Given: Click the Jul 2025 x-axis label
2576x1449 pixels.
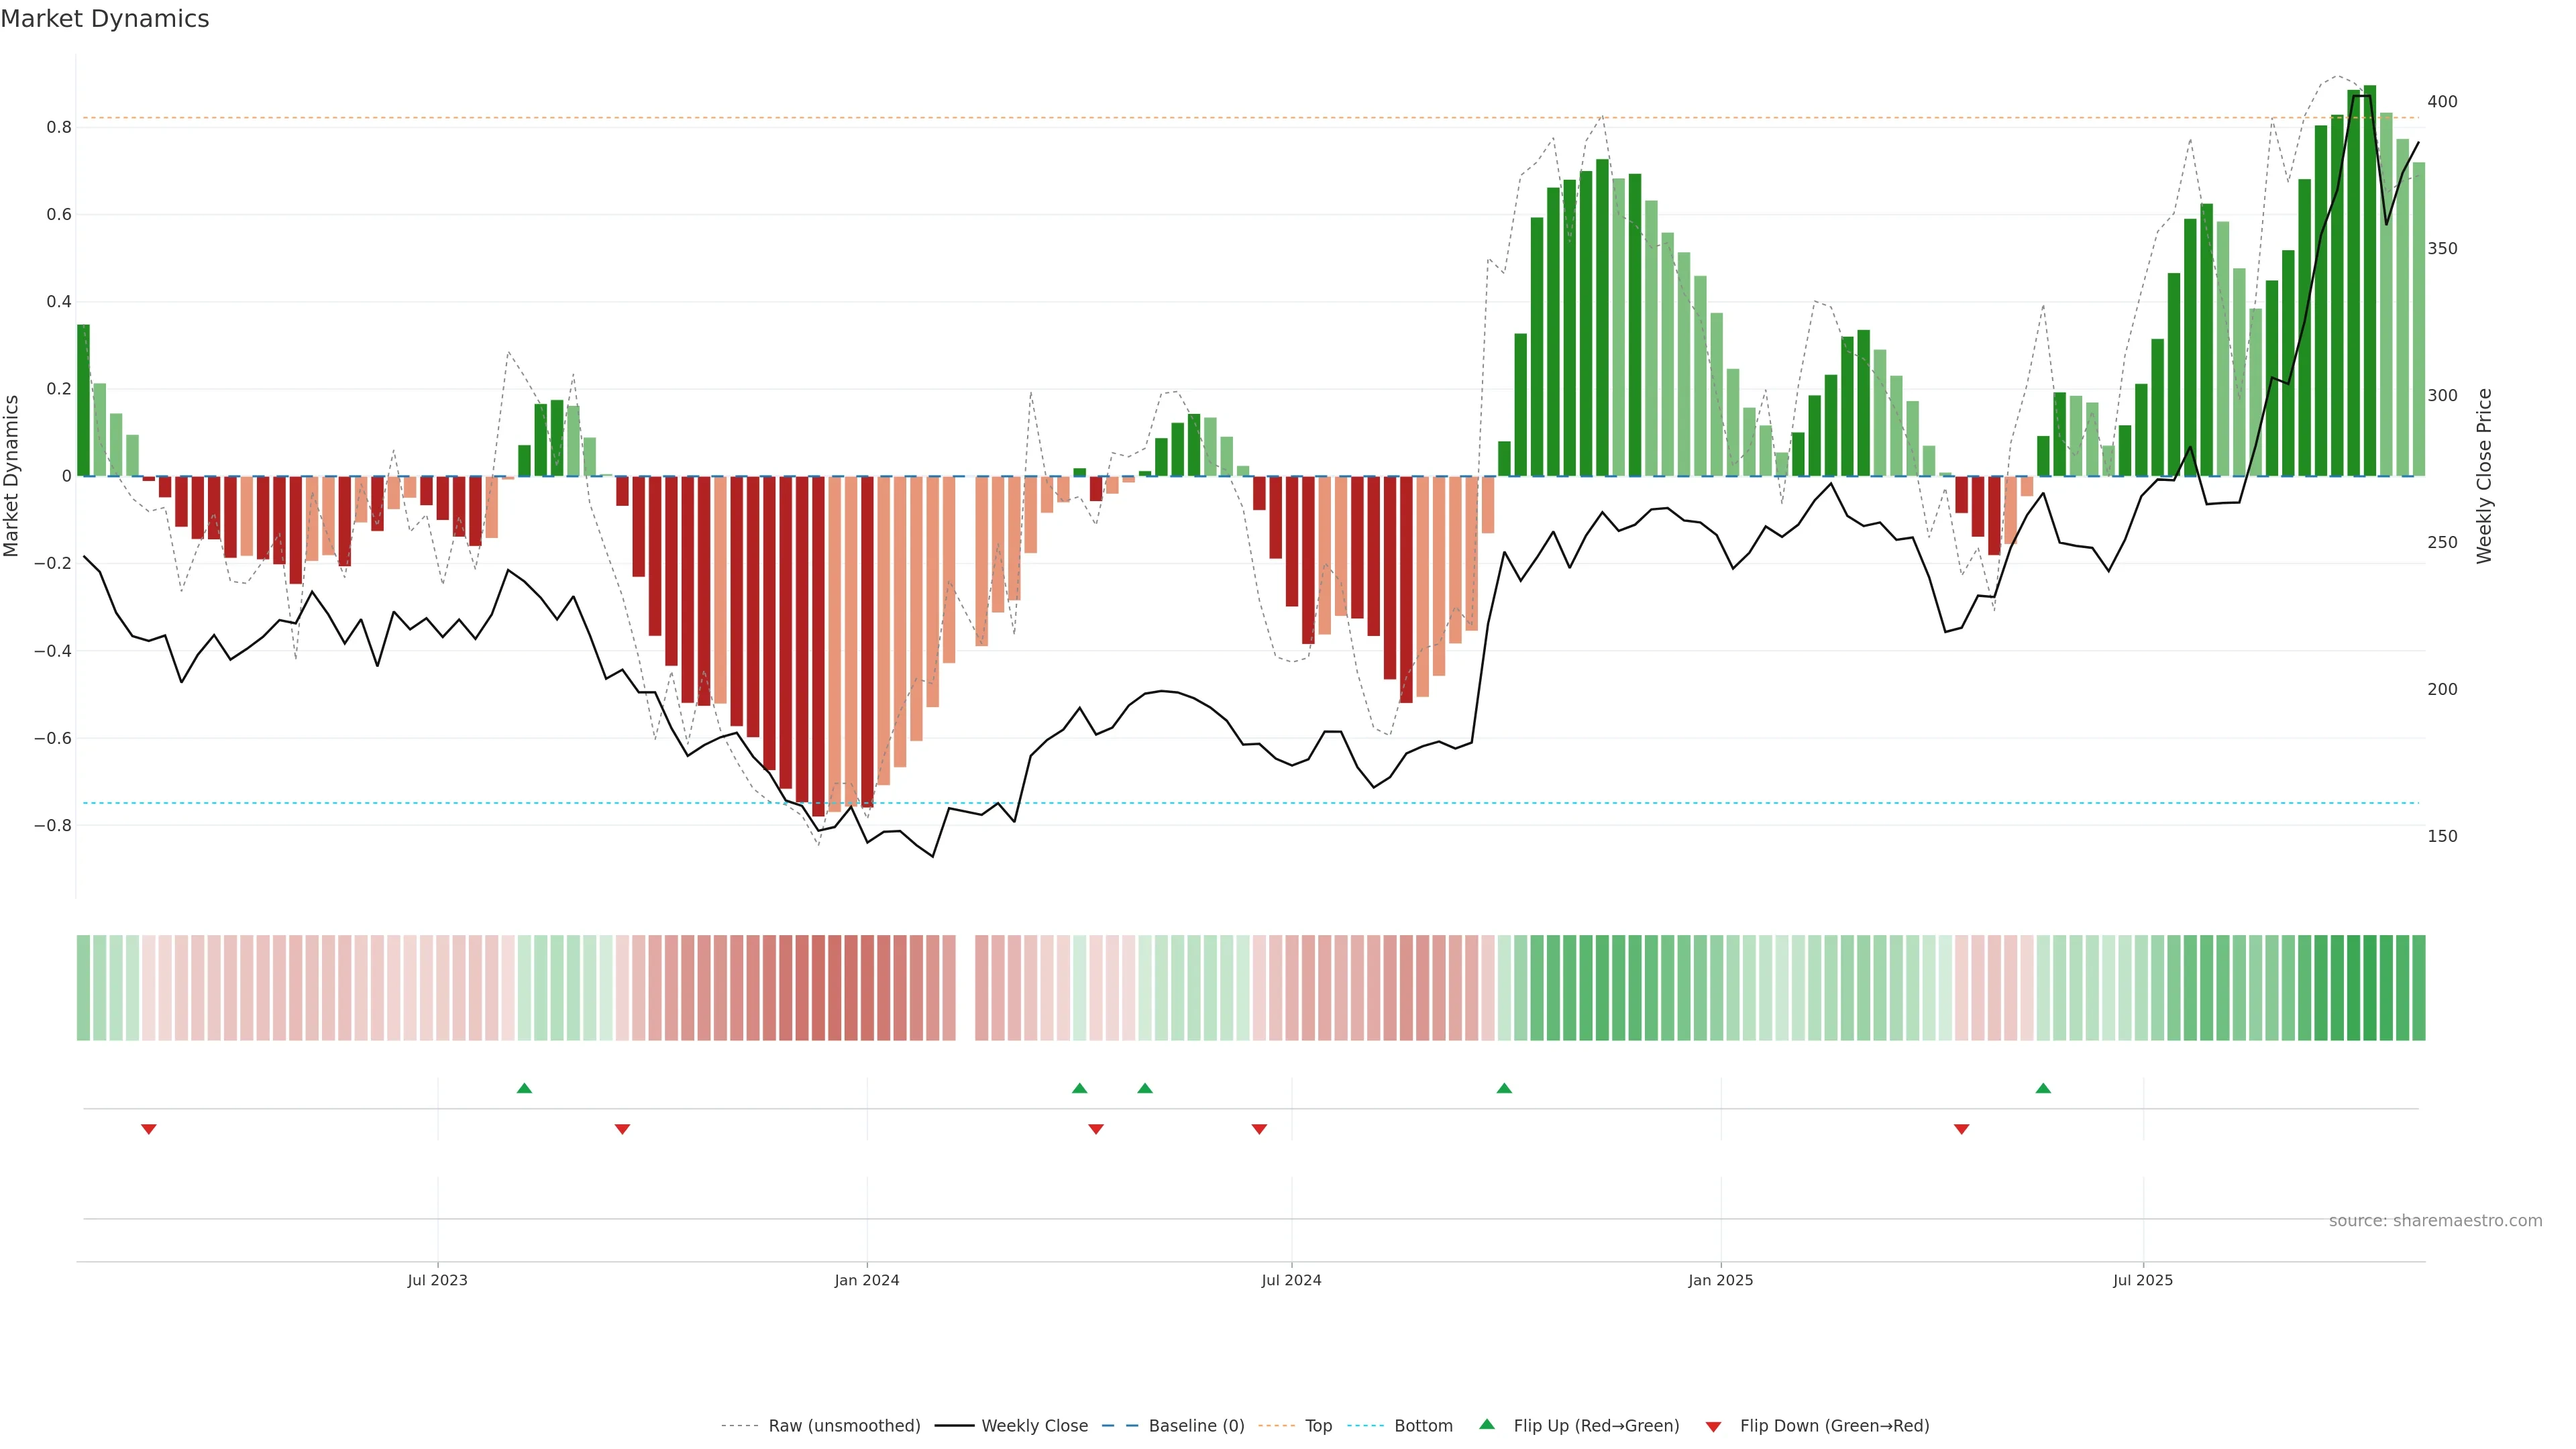Looking at the screenshot, I should tap(2142, 1280).
